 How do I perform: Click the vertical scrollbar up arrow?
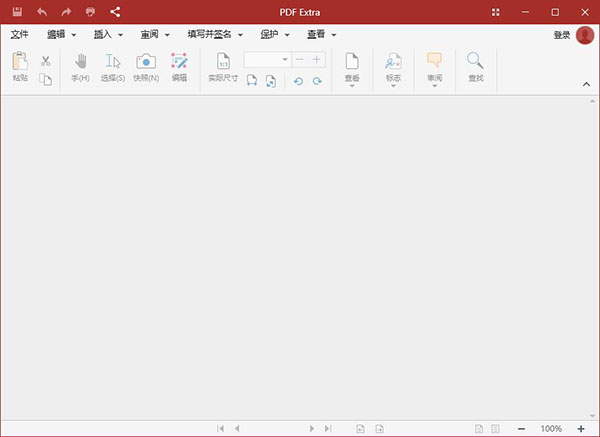point(592,101)
